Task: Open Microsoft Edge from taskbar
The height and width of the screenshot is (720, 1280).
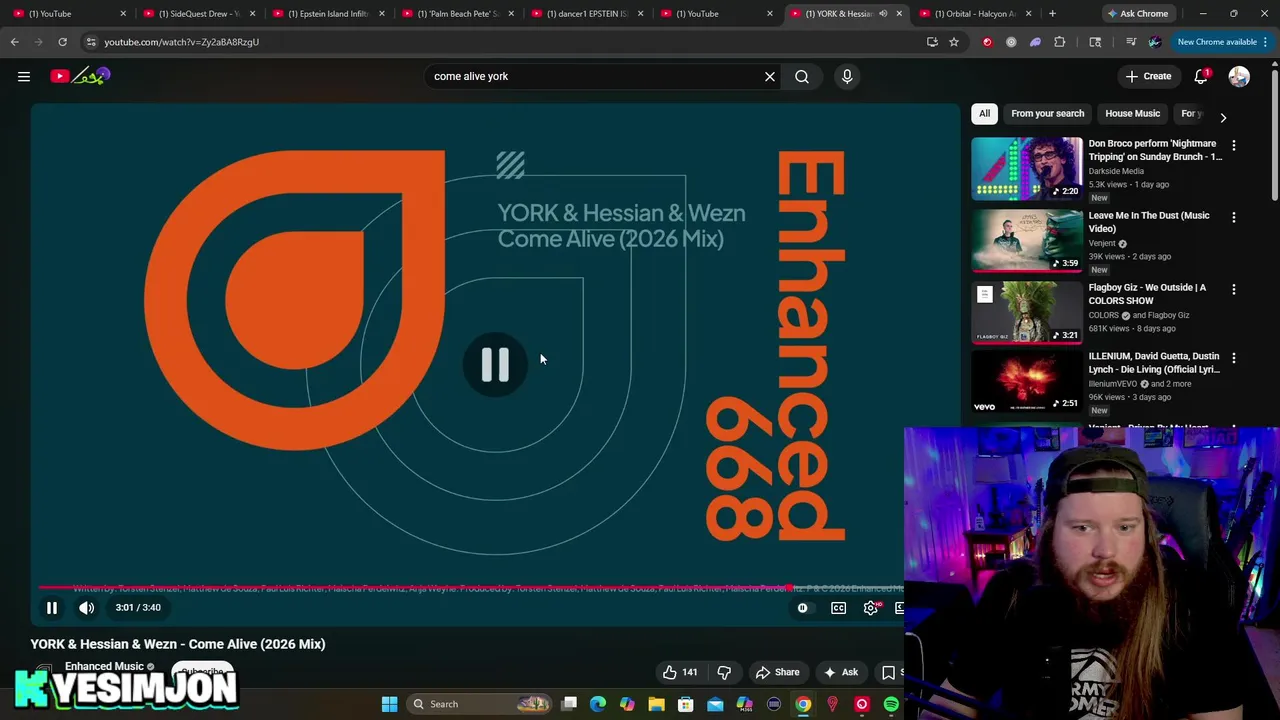Action: click(x=598, y=704)
